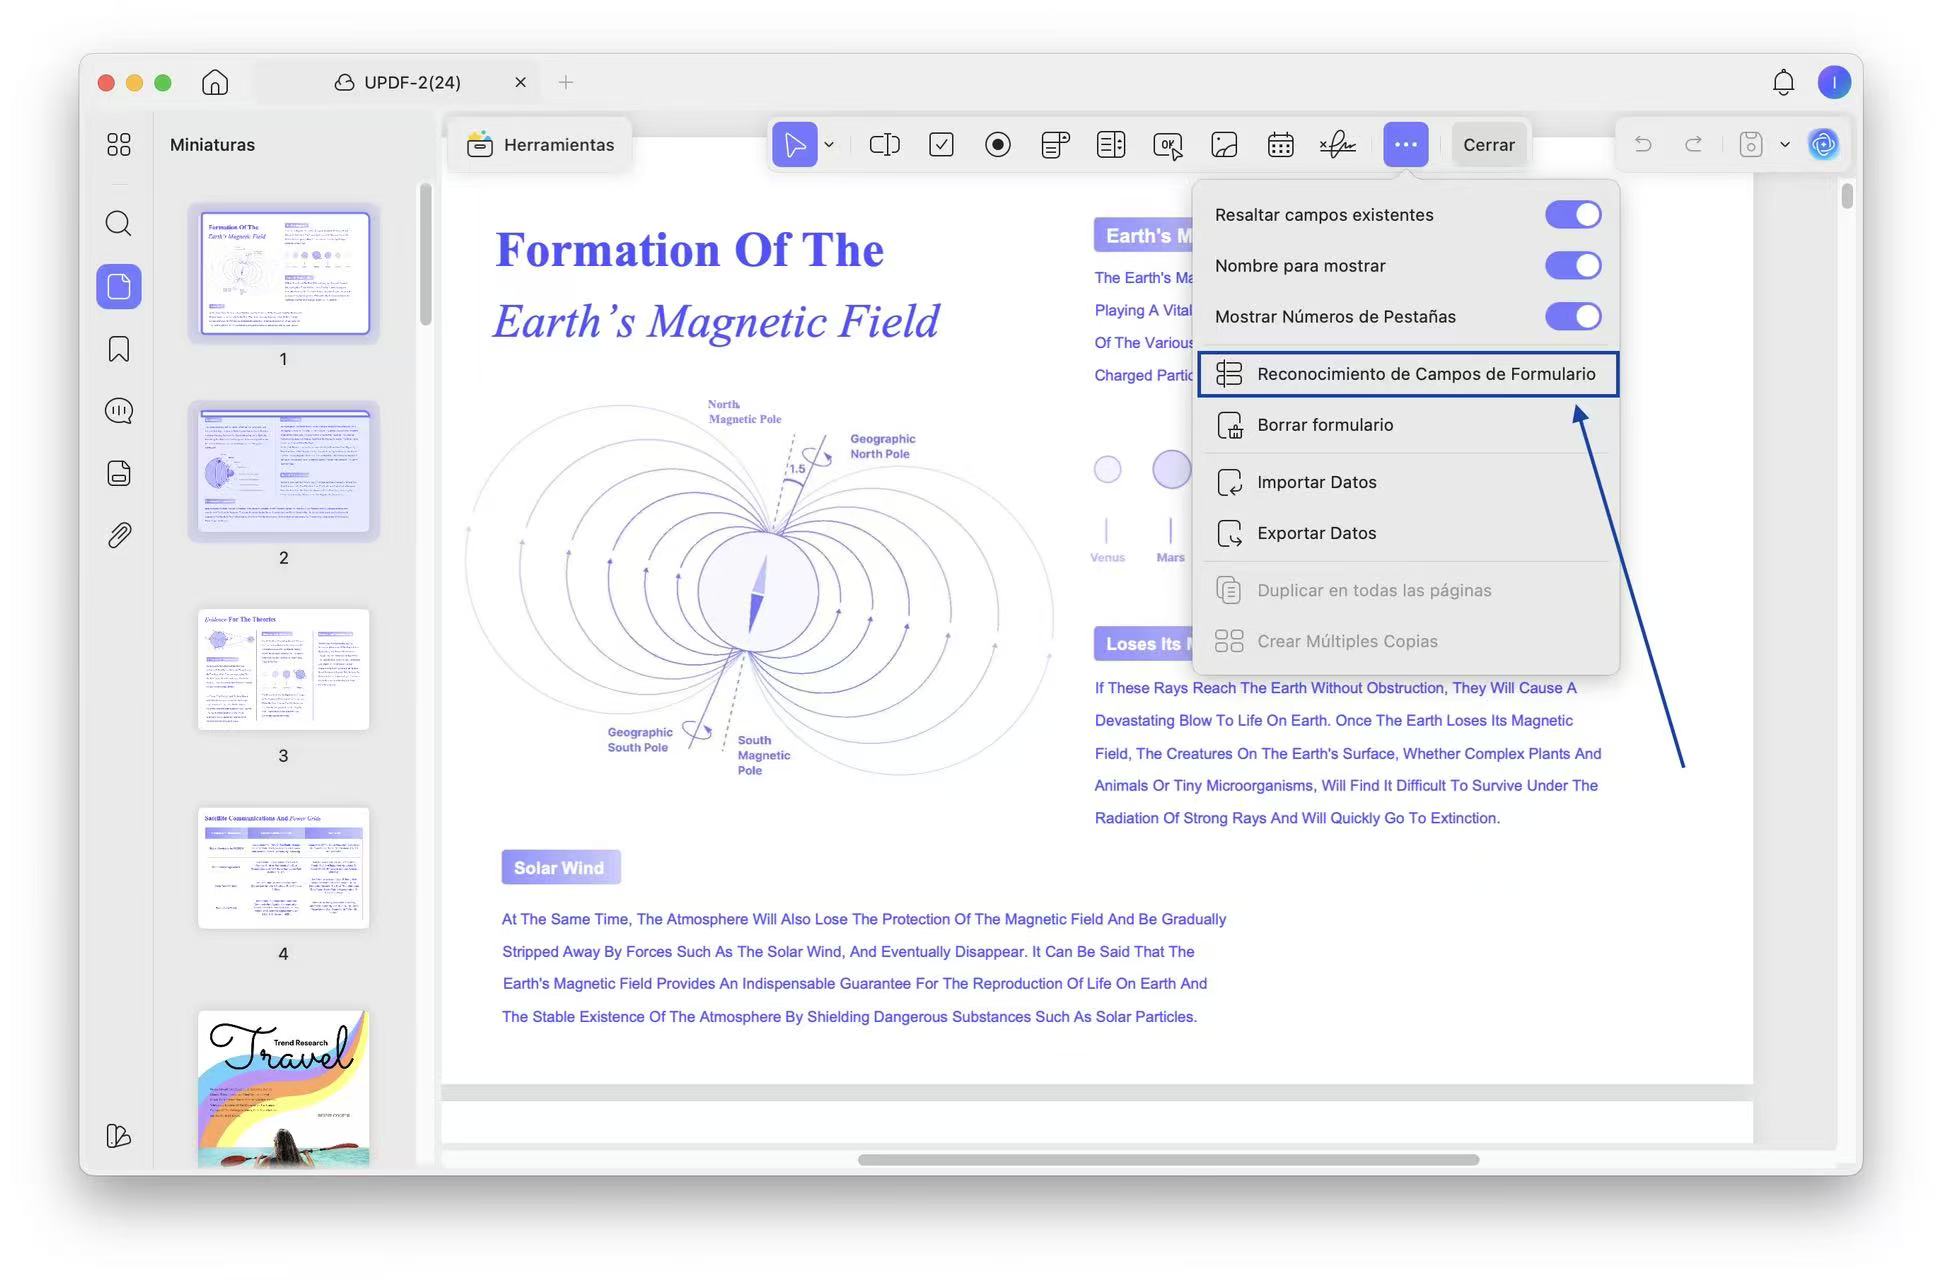Image resolution: width=1942 pixels, height=1280 pixels.
Task: Toggle Mostrar Números de Pestañas switch
Action: click(x=1572, y=317)
